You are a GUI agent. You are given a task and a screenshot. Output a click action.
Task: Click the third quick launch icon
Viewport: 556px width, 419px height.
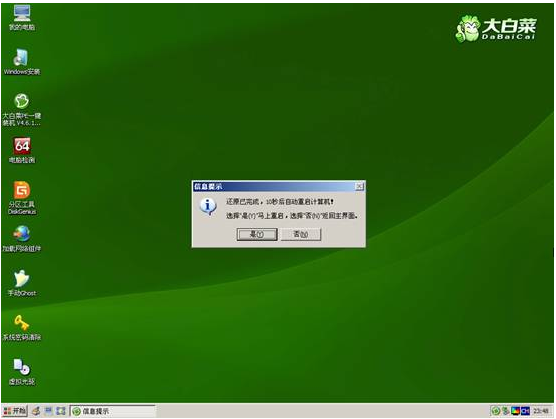click(61, 411)
